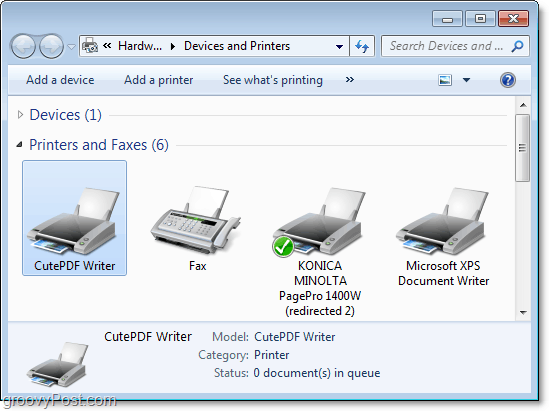
Task: Collapse the Printers and Faxes (6) group
Action: [20, 144]
